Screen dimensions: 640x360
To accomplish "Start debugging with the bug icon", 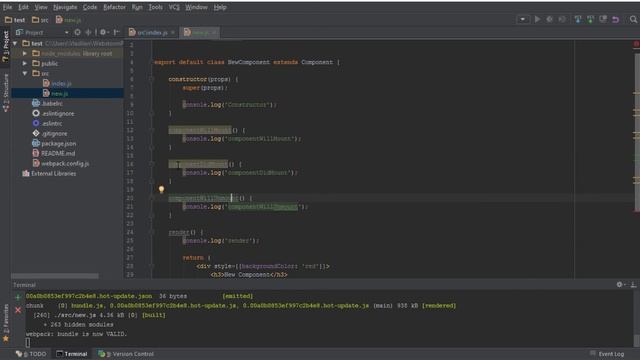I will (549, 19).
